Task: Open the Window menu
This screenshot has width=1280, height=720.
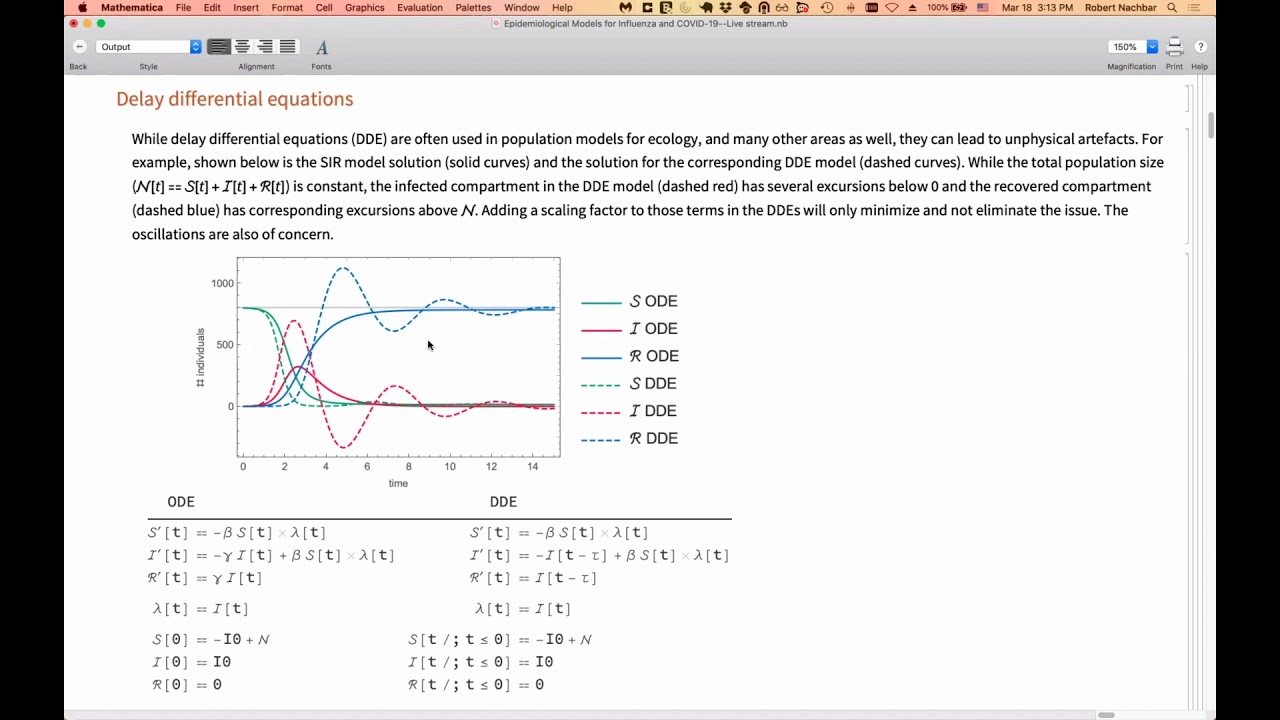Action: (522, 8)
